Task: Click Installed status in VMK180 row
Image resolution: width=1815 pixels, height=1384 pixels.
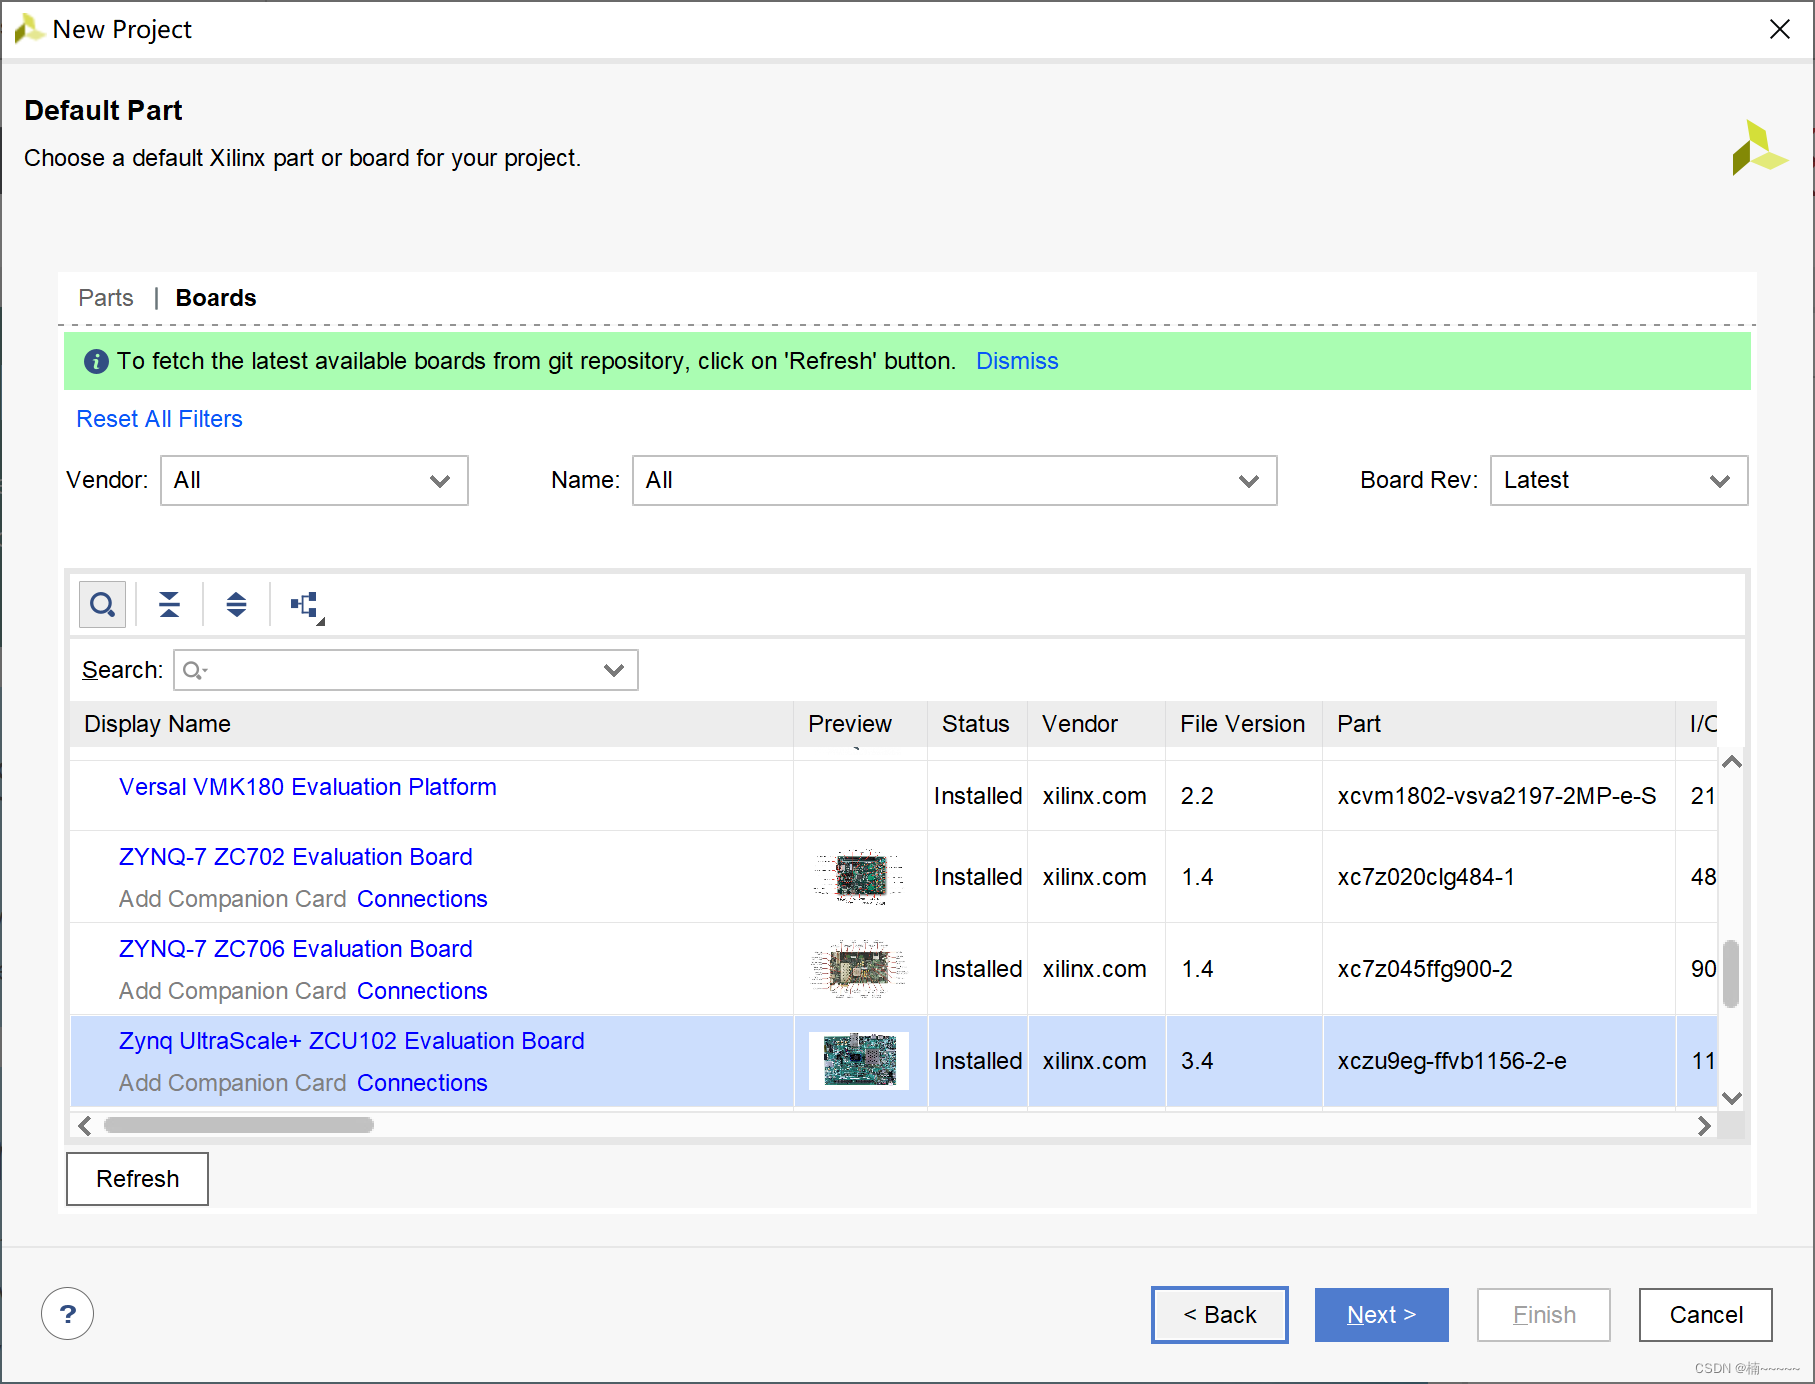Action: click(x=978, y=796)
